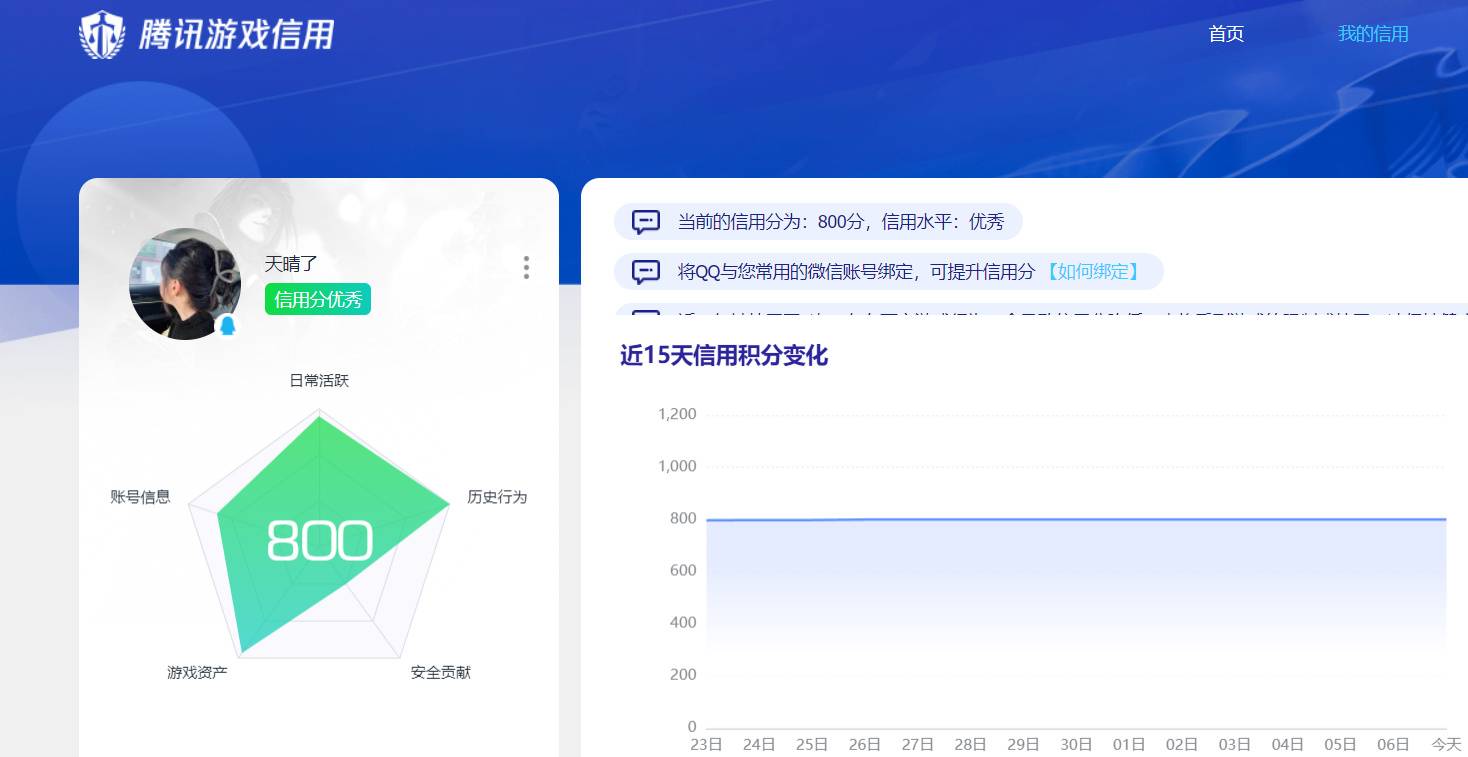Click chat bubble icon beside 将QQ与您常用的微信 message
Viewport: 1468px width, 757px height.
point(646,271)
